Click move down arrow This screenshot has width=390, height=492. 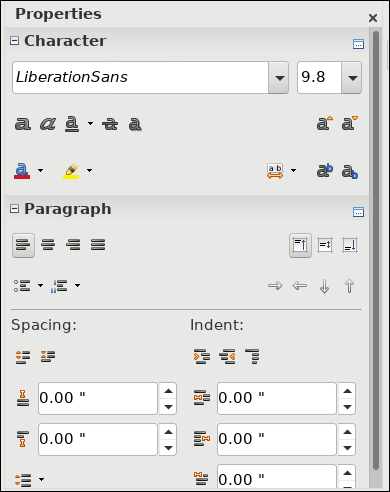pos(325,286)
